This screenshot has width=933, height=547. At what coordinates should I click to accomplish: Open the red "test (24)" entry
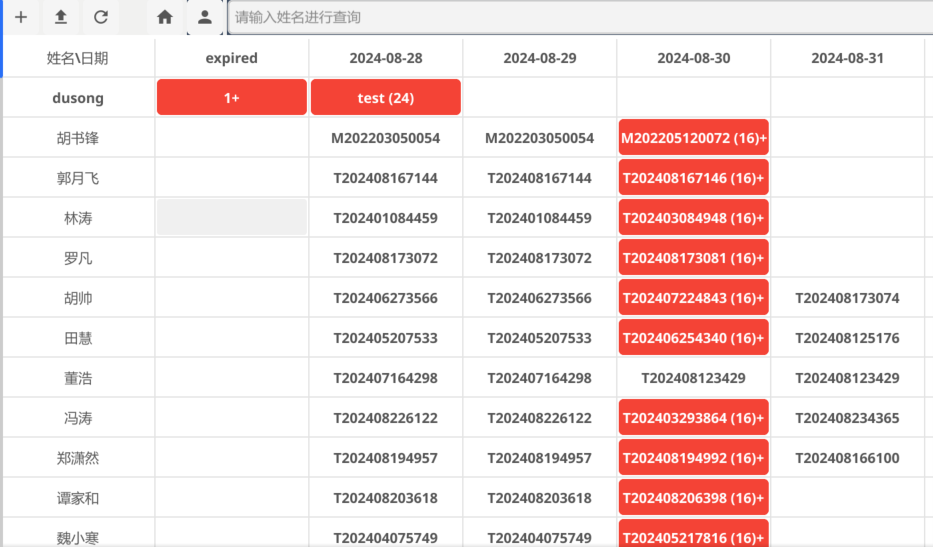click(x=386, y=98)
